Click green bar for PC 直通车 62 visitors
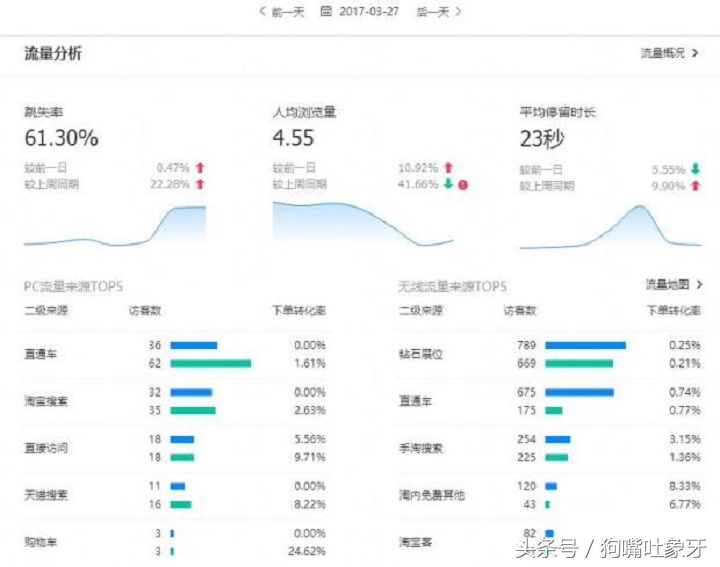The image size is (720, 567). (211, 364)
